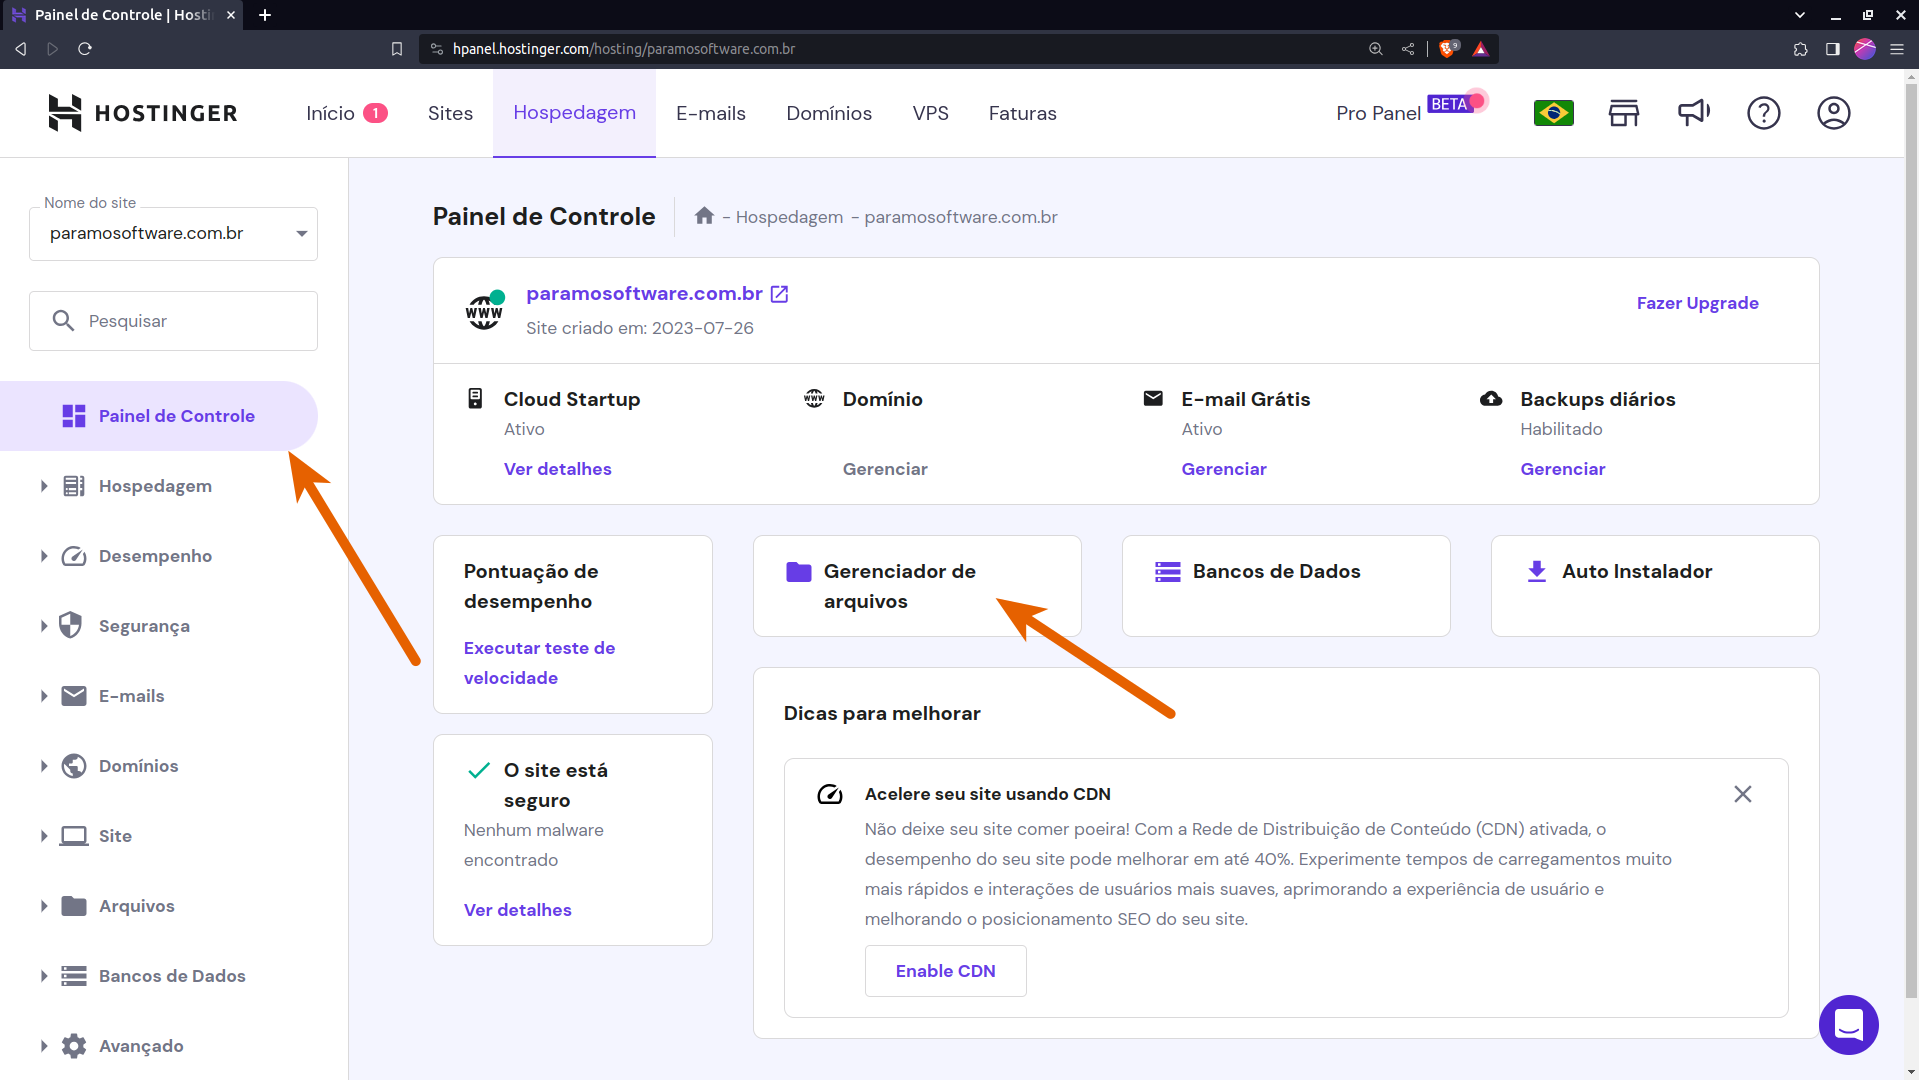Open the user account profile icon
1920x1080 pixels.
tap(1833, 113)
